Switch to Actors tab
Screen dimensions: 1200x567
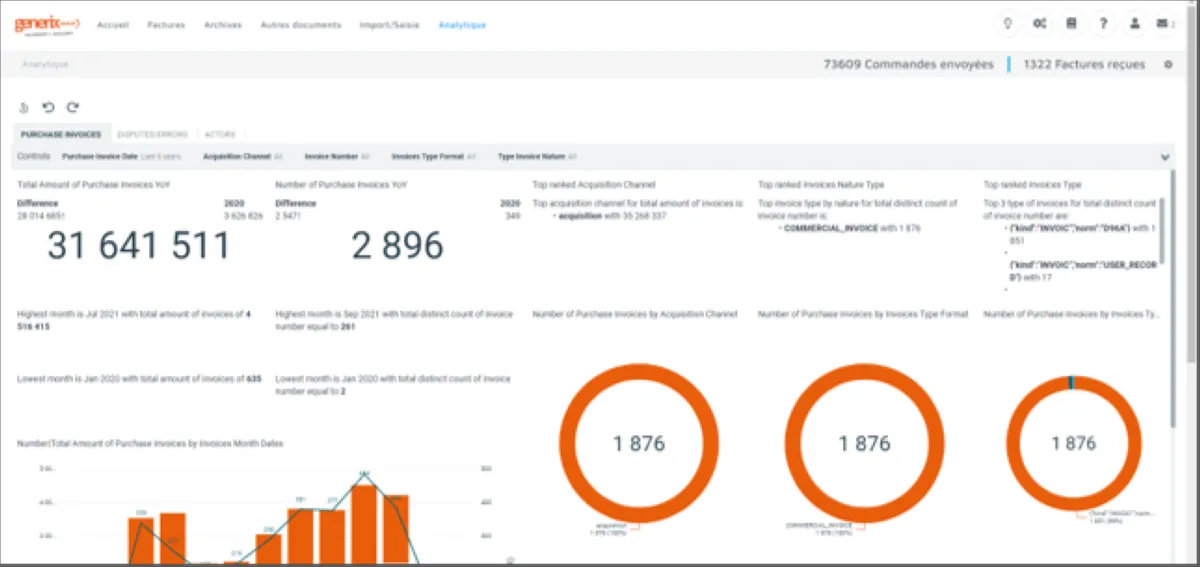219,134
